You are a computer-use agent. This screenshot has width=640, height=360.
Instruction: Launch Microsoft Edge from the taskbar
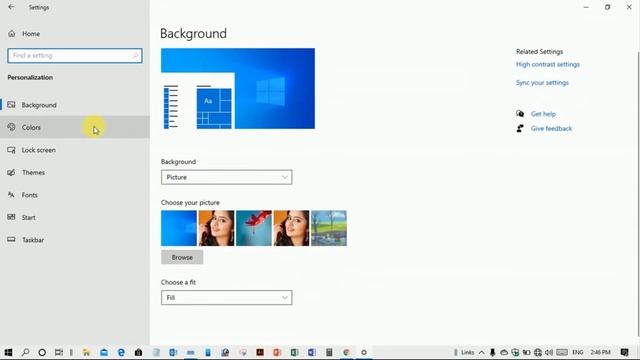(x=121, y=352)
